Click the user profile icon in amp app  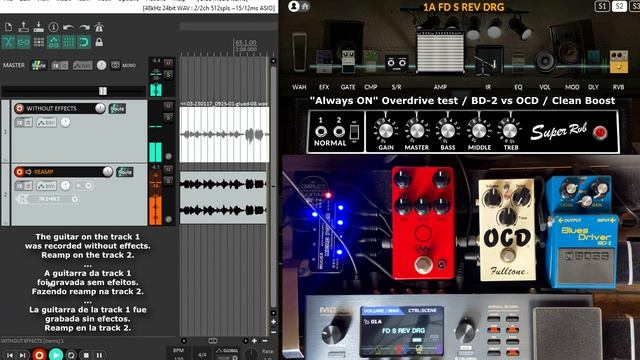point(293,6)
